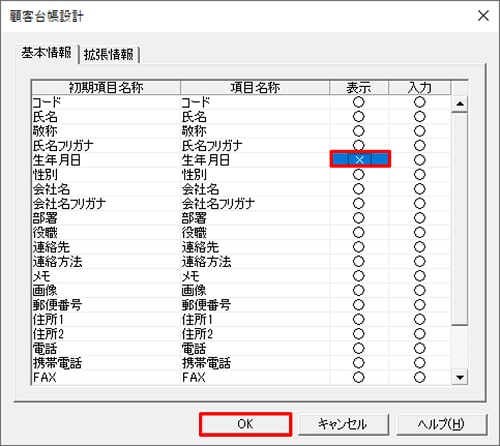Toggle 入力 circle for 会社名 row
The width and height of the screenshot is (500, 446).
420,189
